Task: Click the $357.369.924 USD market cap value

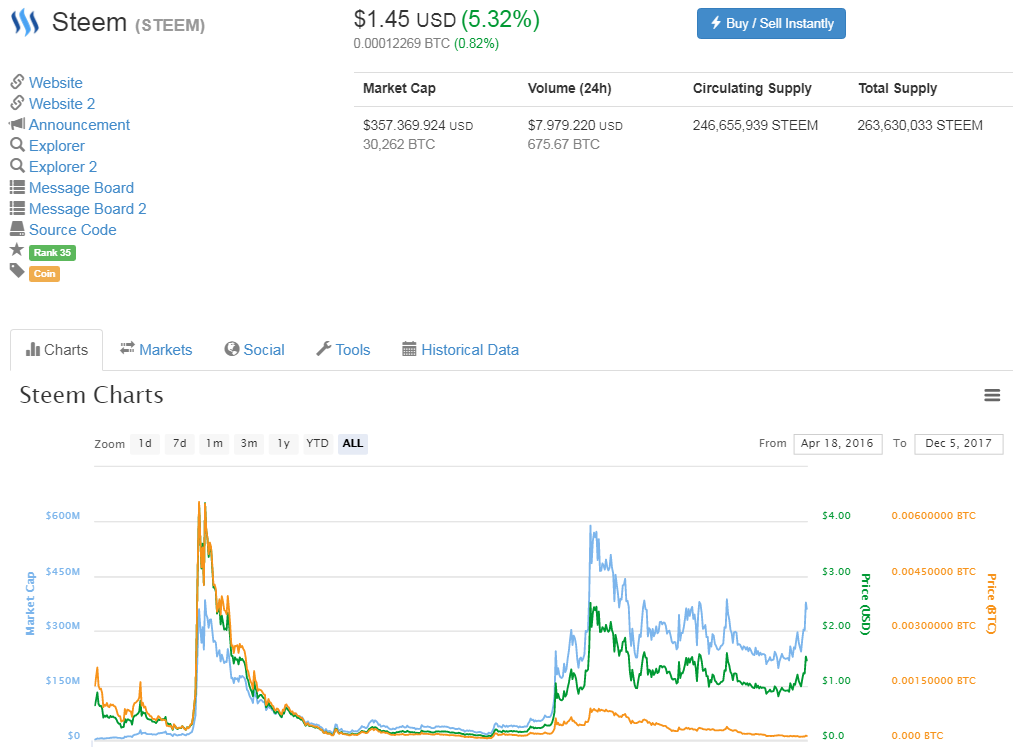Action: [x=418, y=125]
